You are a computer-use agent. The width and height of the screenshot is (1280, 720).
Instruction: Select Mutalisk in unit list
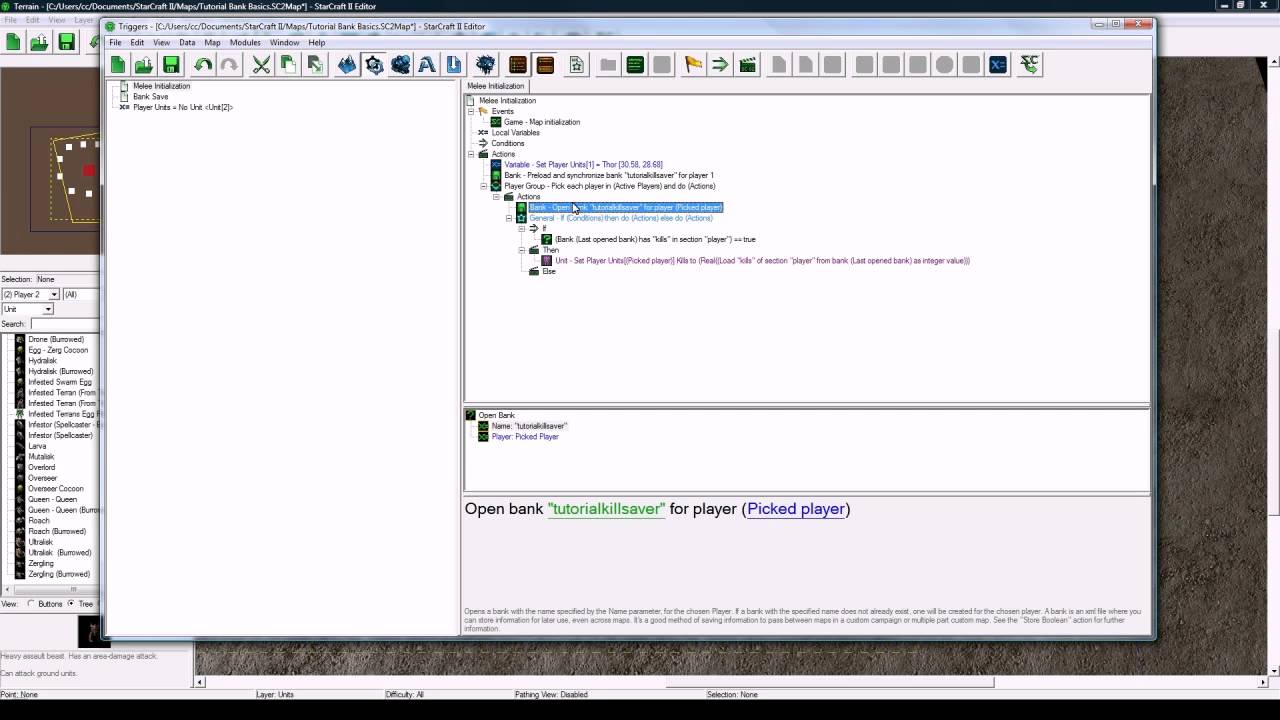click(x=41, y=457)
